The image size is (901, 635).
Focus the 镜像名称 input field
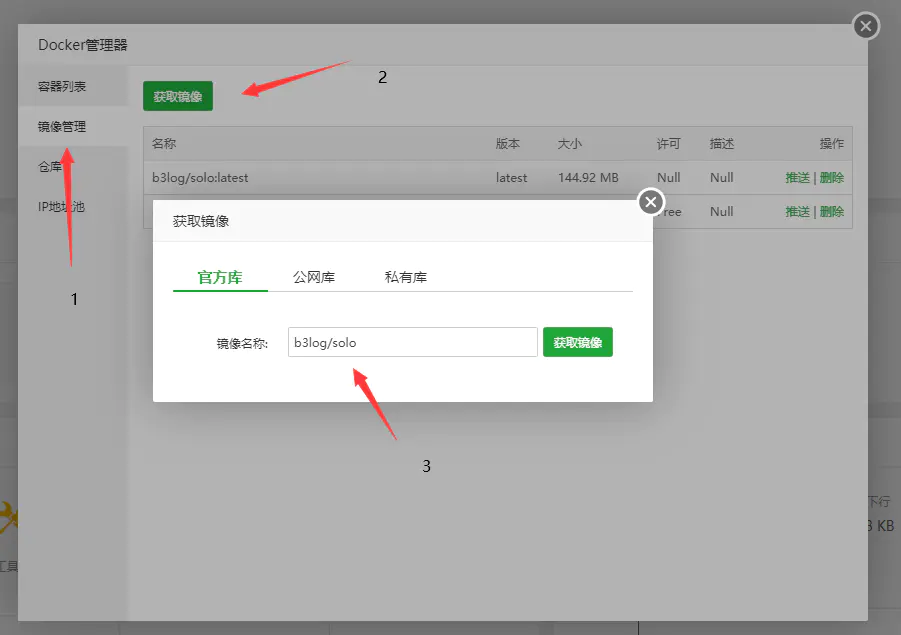[x=413, y=342]
